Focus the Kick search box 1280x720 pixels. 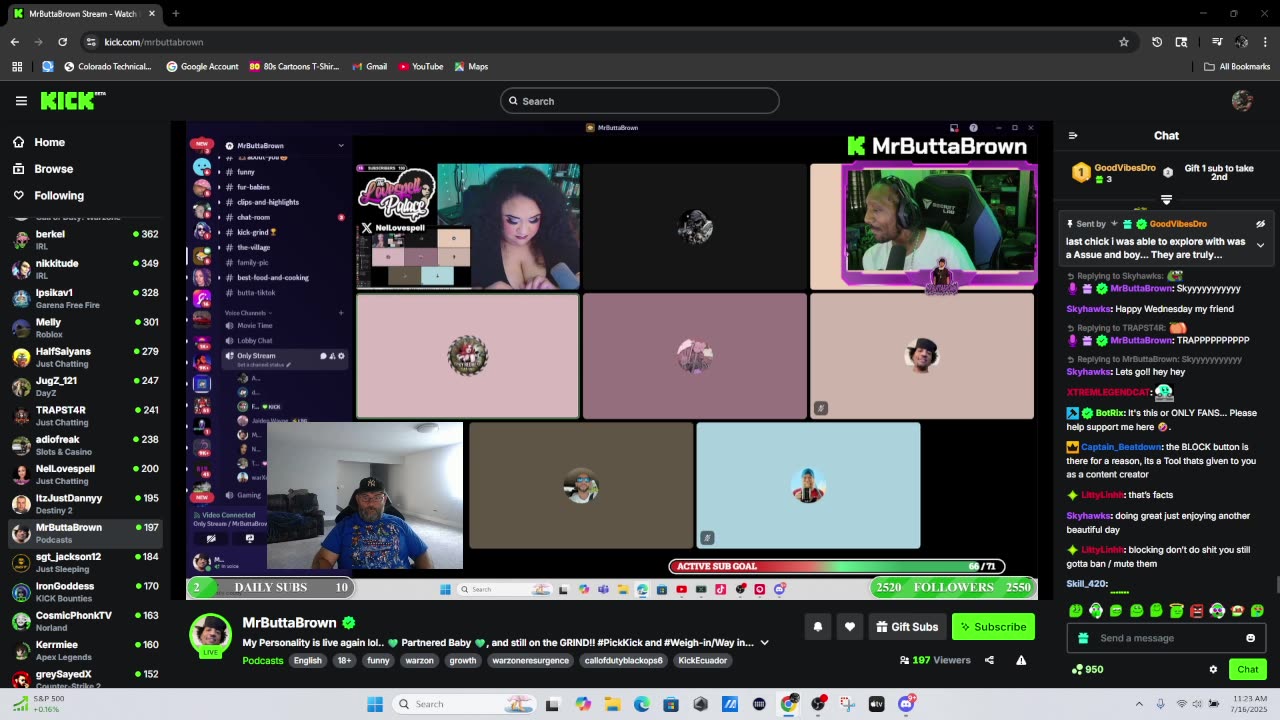tap(640, 101)
